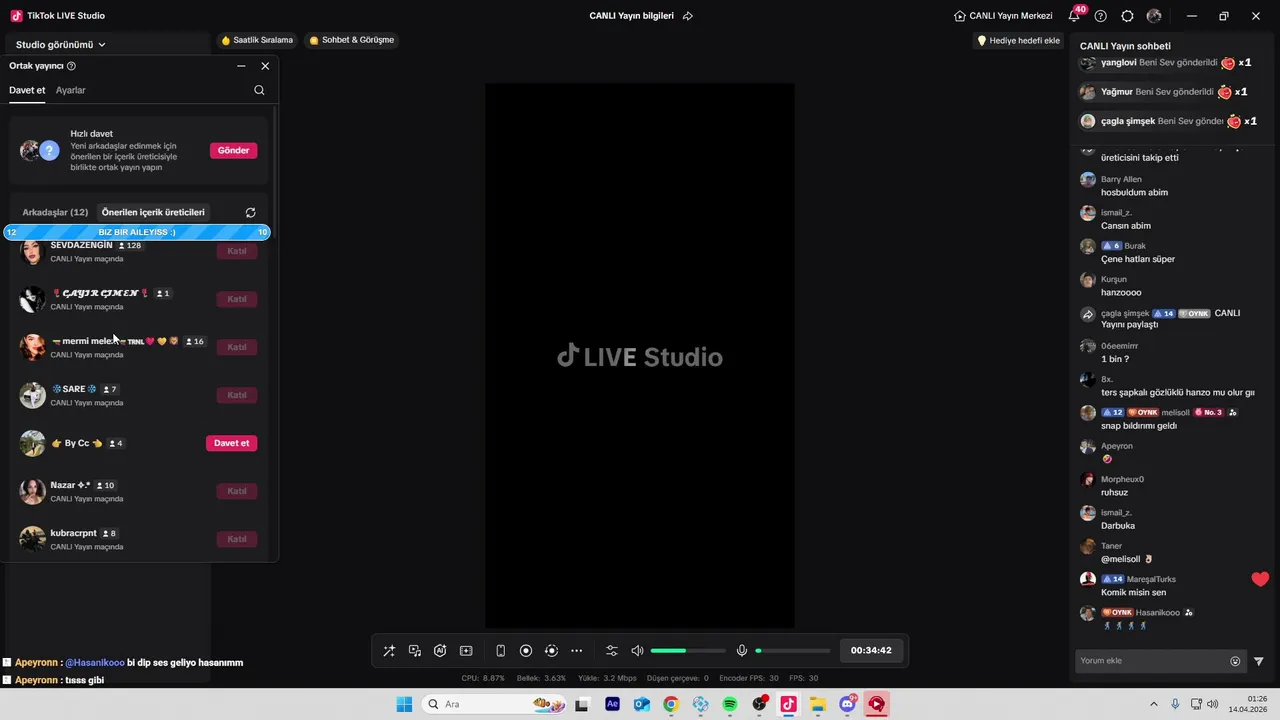
Task: Open After Effects from taskbar
Action: coord(612,704)
